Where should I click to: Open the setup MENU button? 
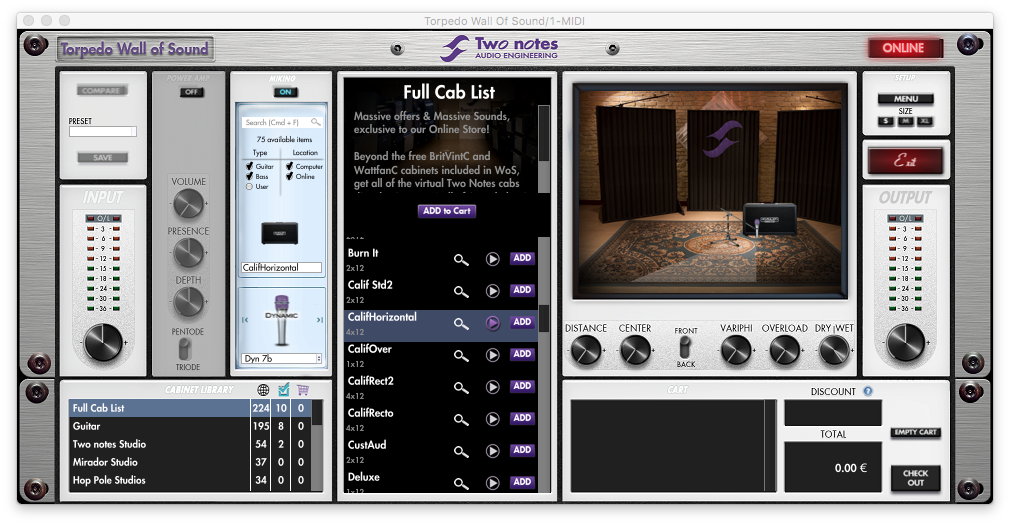(906, 99)
